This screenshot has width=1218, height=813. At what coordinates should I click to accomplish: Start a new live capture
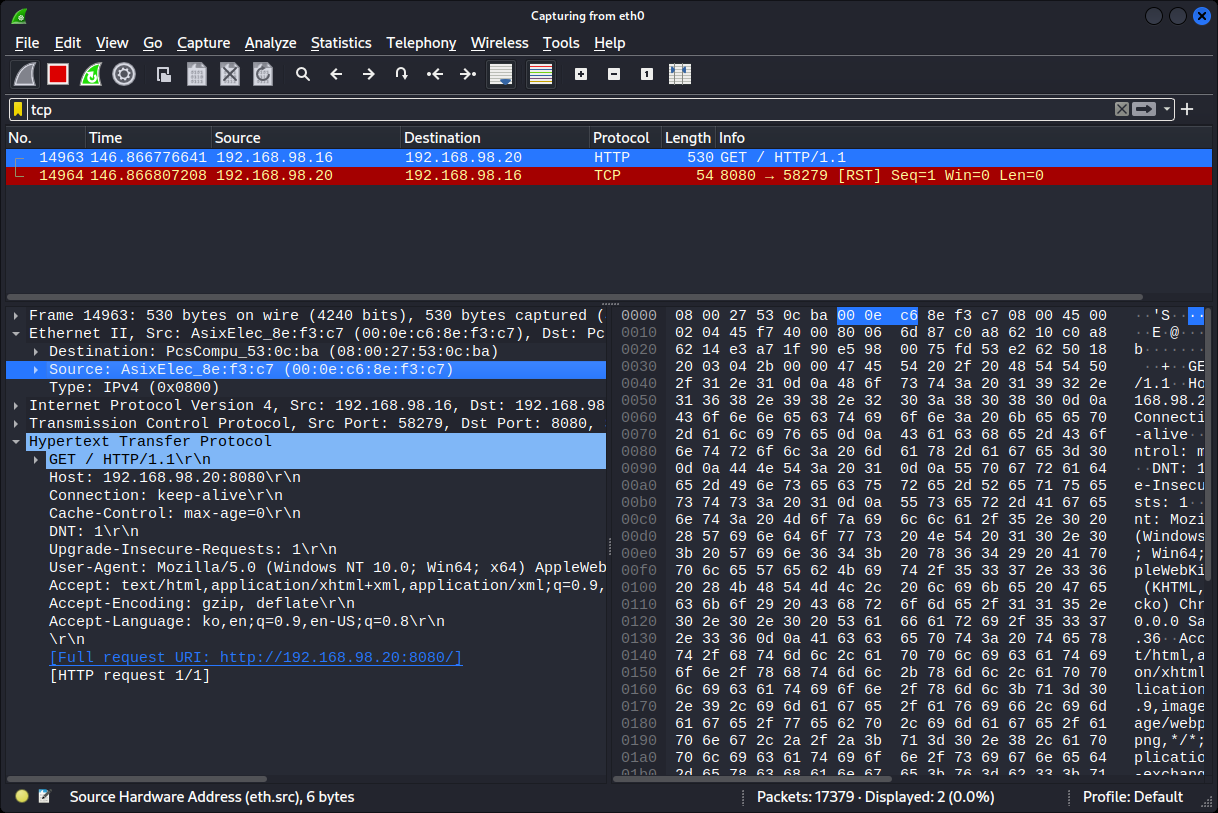(x=24, y=73)
